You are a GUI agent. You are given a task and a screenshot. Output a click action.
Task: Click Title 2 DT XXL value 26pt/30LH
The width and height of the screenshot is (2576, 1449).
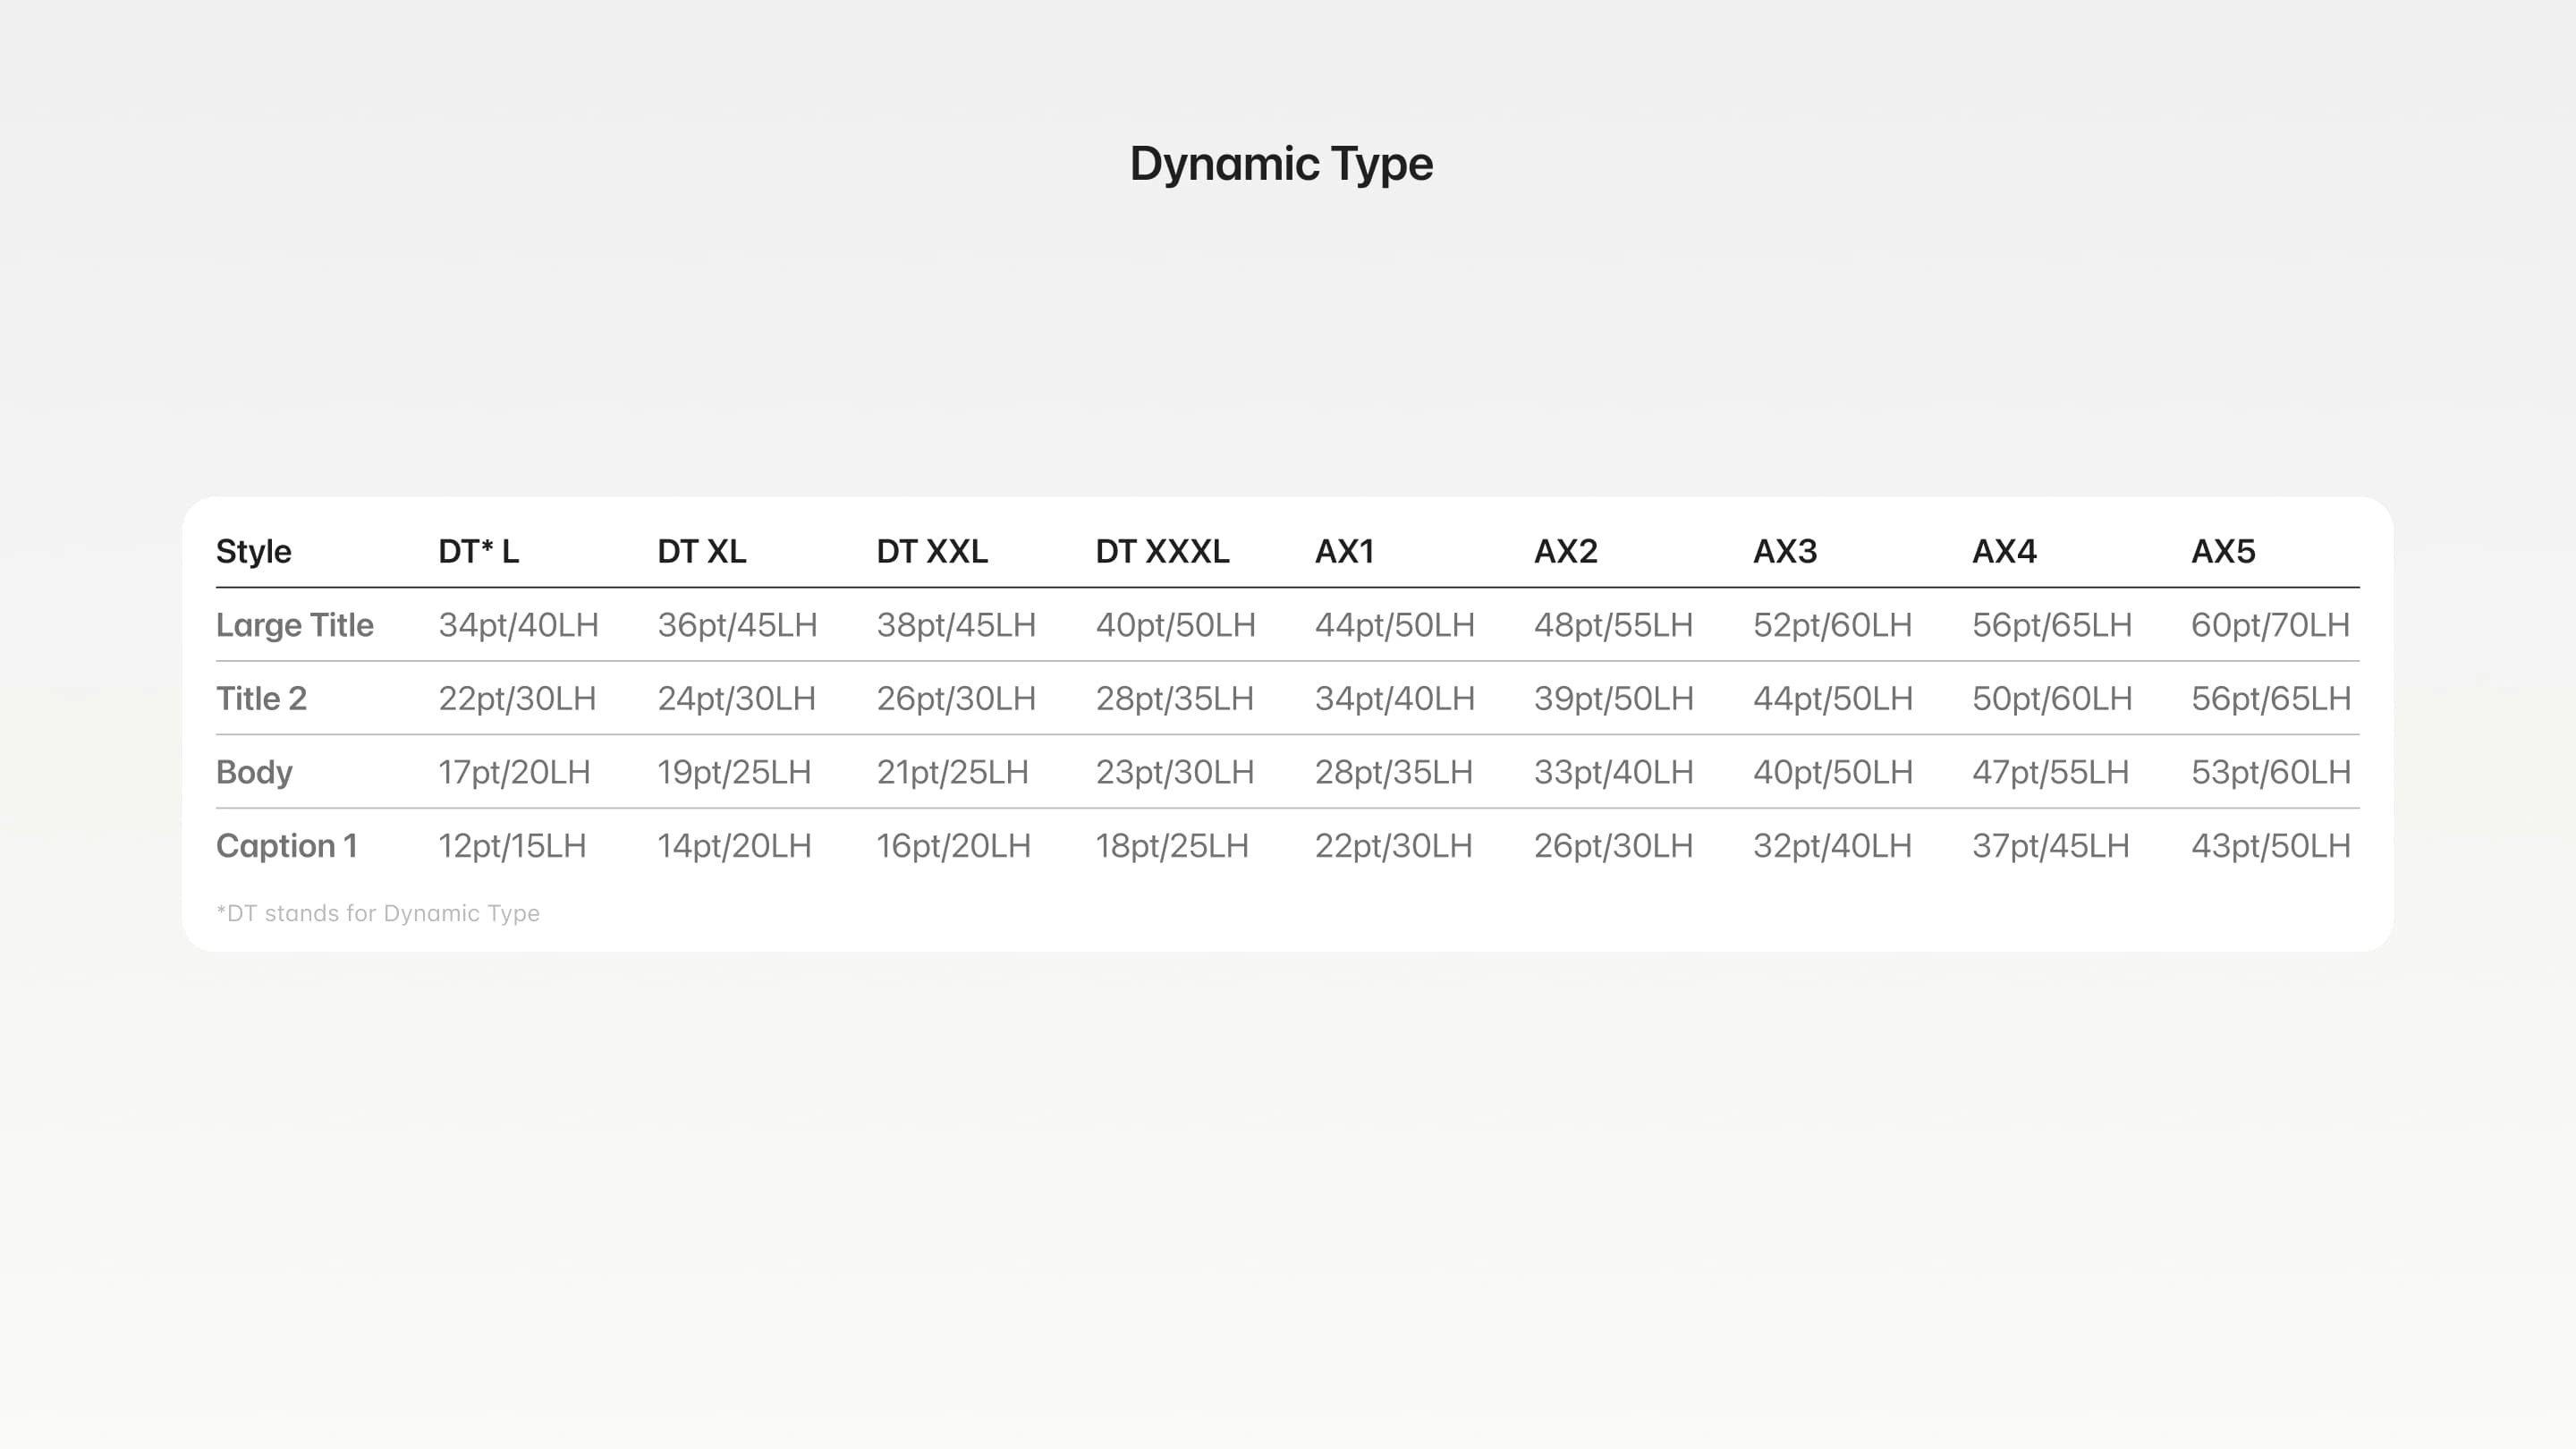point(957,698)
